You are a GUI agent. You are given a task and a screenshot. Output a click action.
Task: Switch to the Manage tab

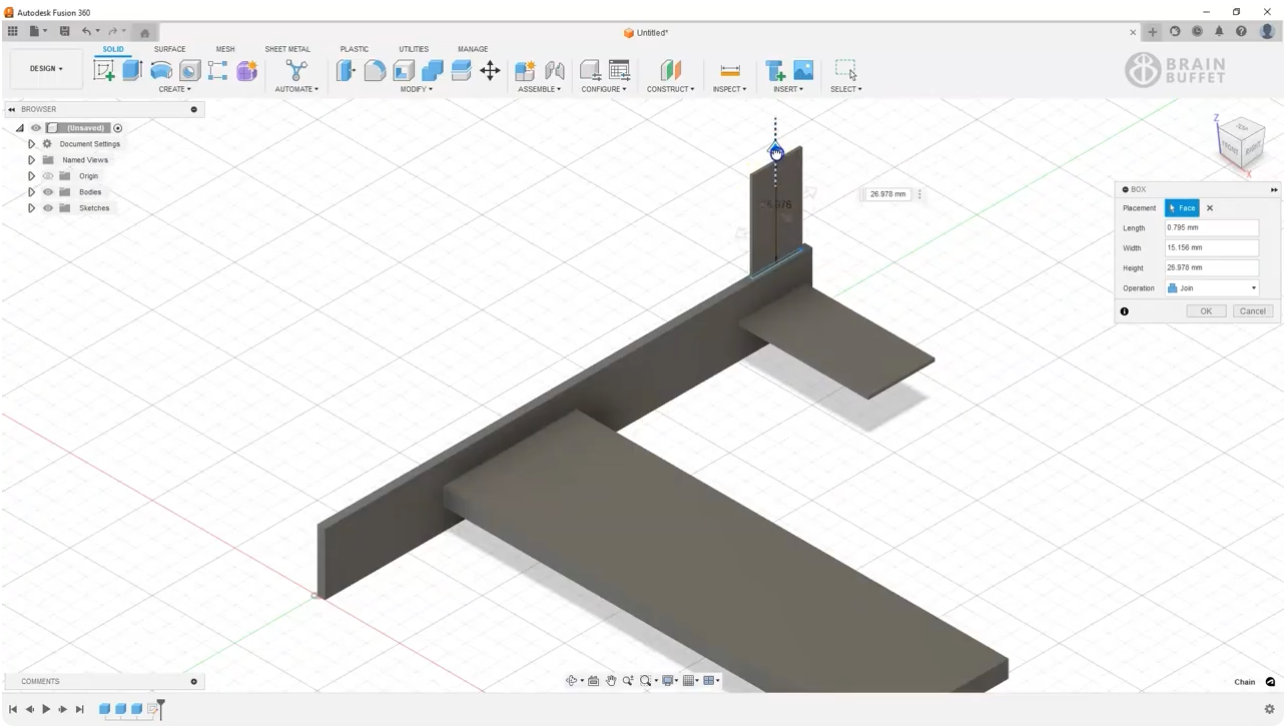(x=473, y=49)
